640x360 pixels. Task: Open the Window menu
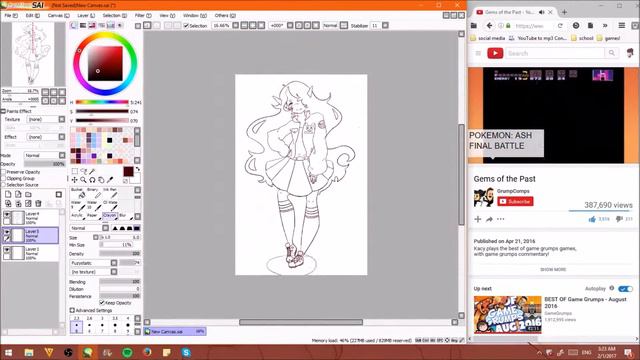point(195,16)
